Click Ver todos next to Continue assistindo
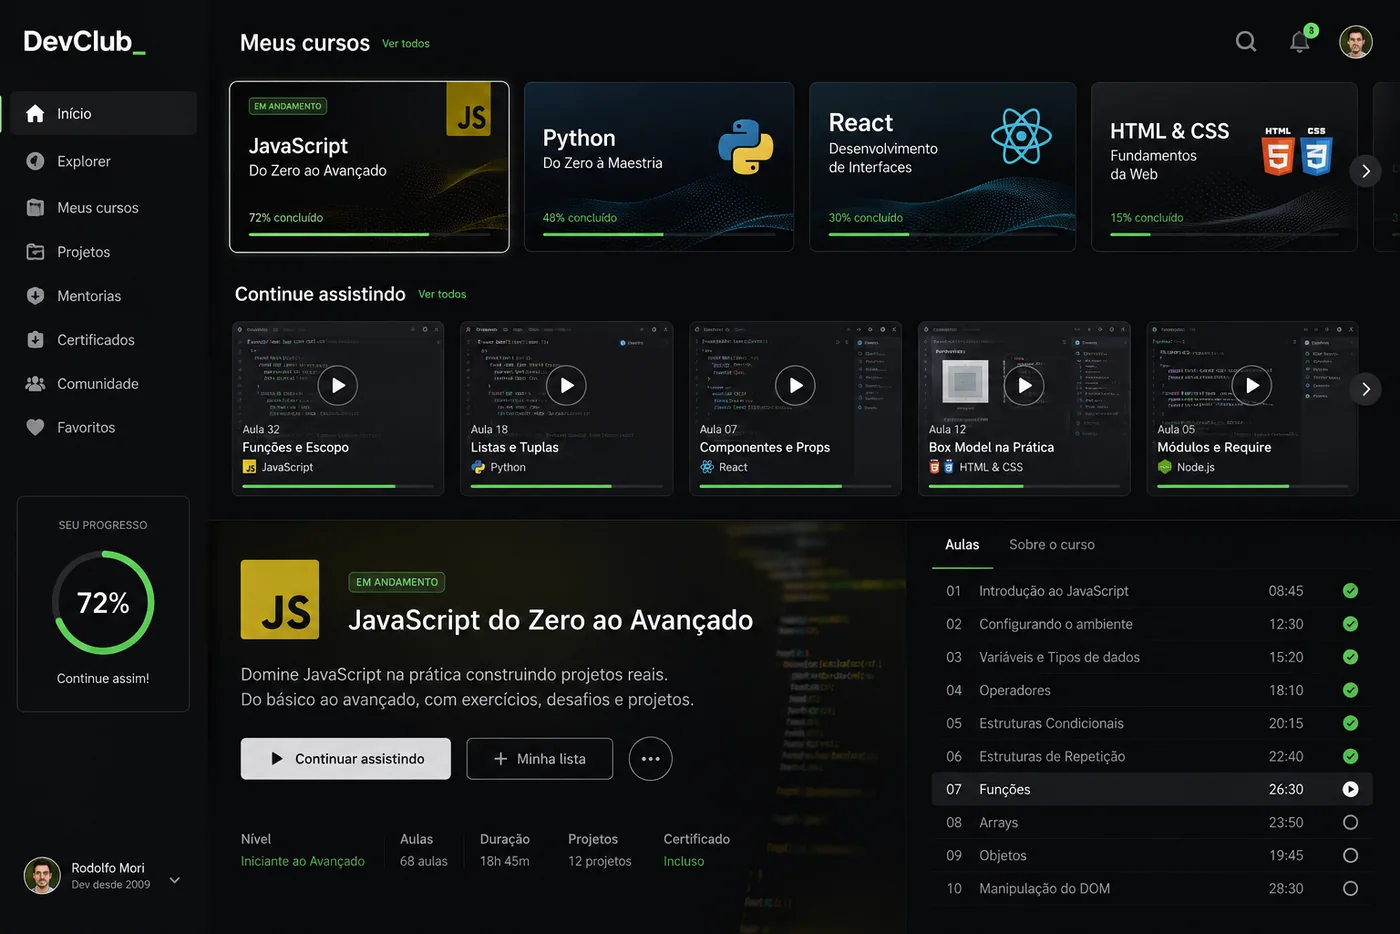The height and width of the screenshot is (934, 1400). coord(442,294)
